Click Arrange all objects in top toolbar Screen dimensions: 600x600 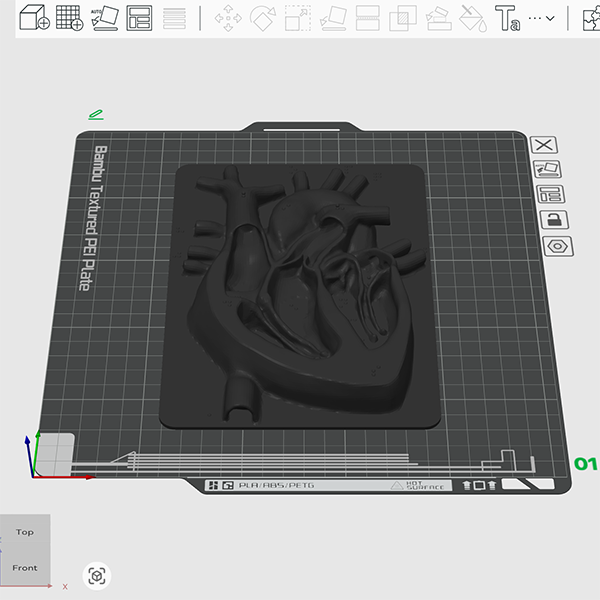pos(140,18)
